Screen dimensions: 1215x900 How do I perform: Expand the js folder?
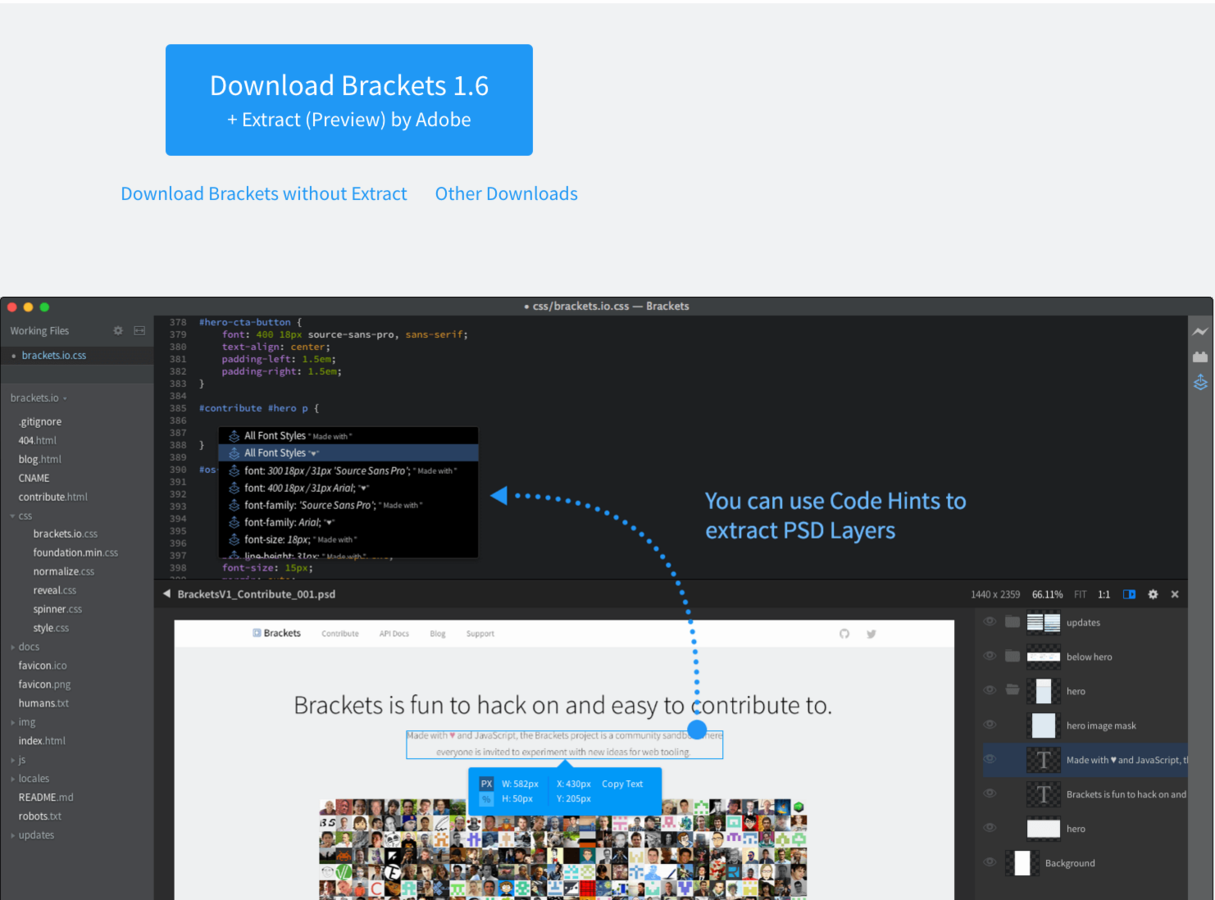(13, 760)
